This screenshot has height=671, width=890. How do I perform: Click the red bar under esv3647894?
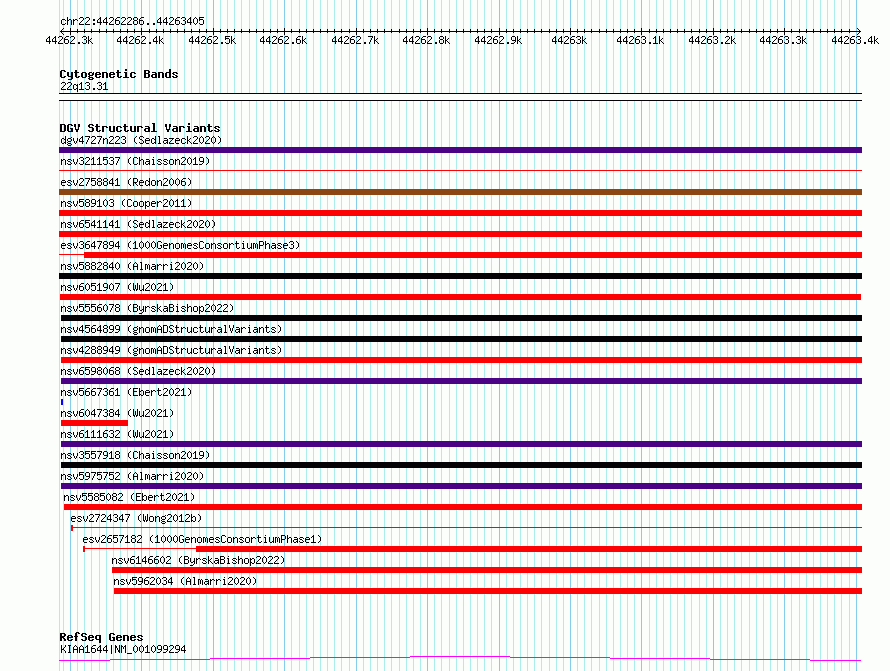tap(473, 255)
